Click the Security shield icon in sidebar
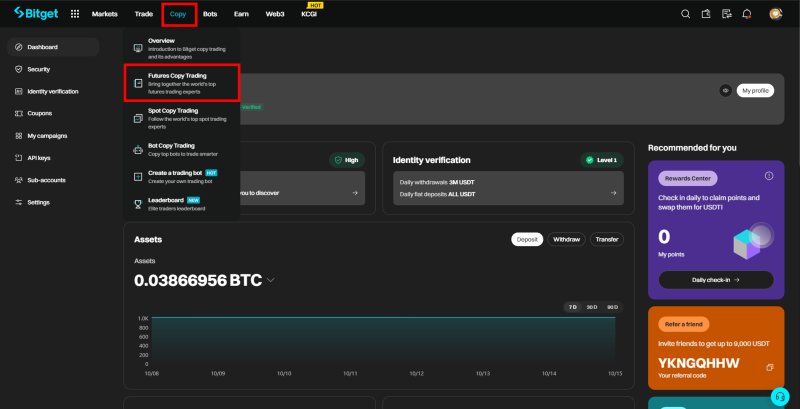The width and height of the screenshot is (800, 409). pos(19,69)
